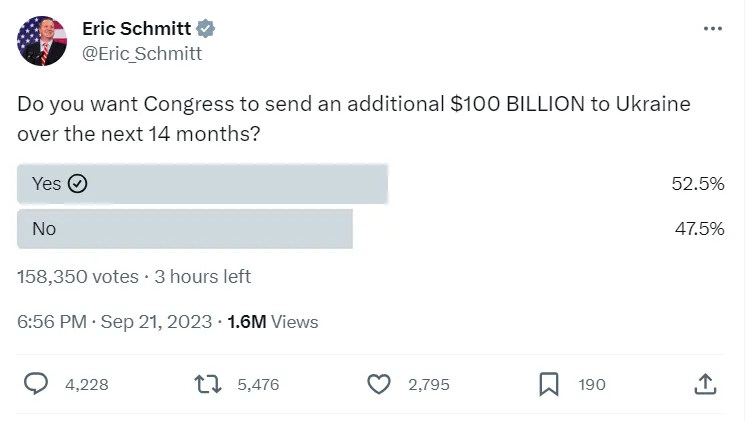Click the share upload icon
The height and width of the screenshot is (421, 747).
(x=704, y=384)
